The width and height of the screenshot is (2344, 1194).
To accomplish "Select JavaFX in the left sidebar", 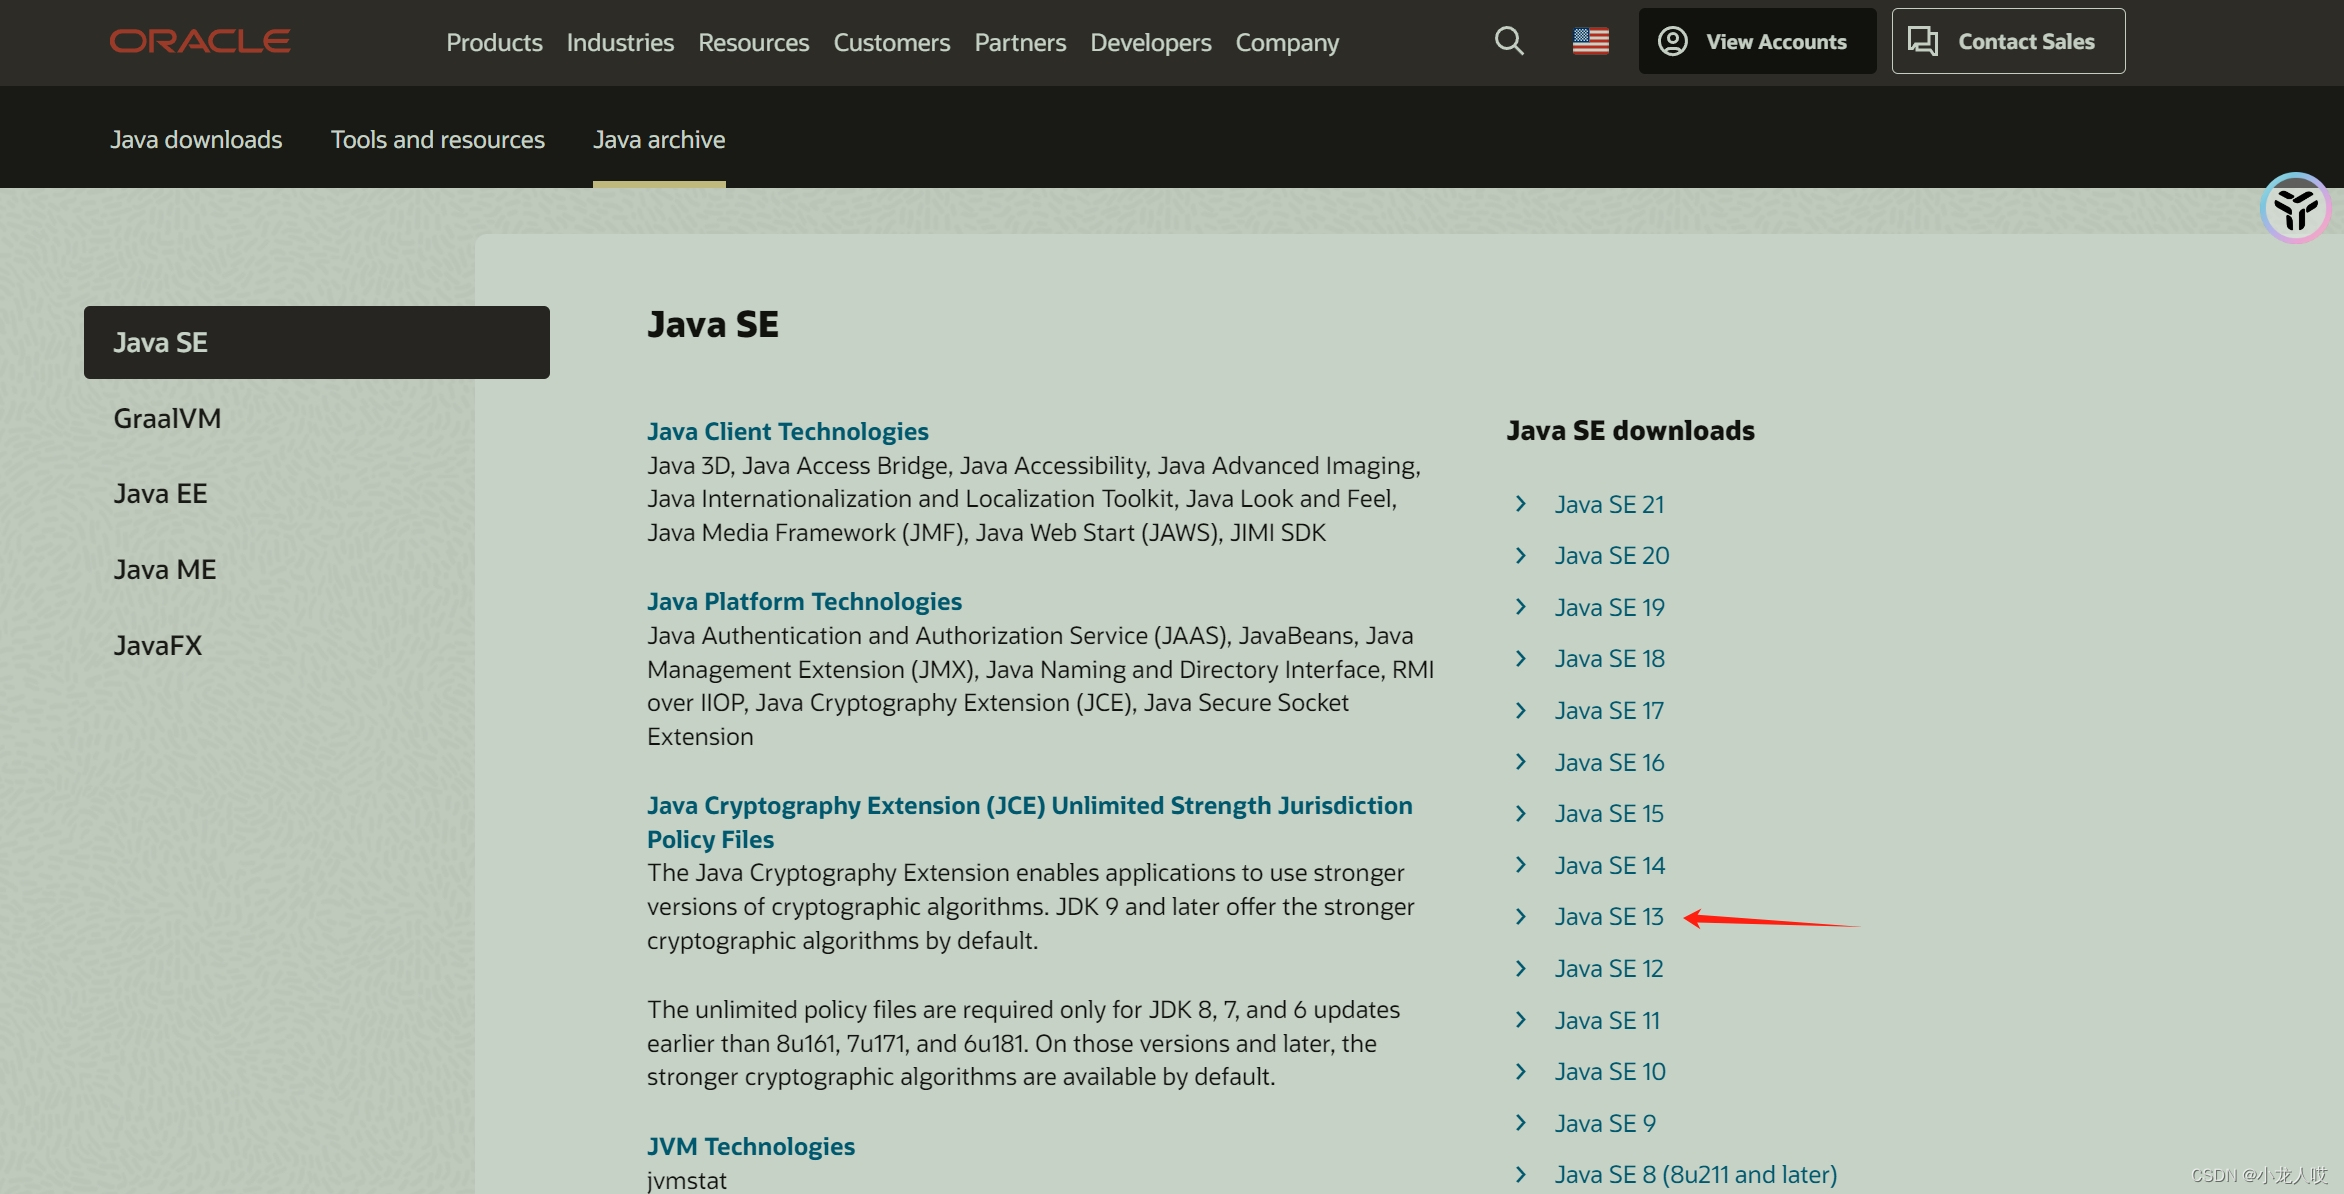I will click(x=158, y=645).
